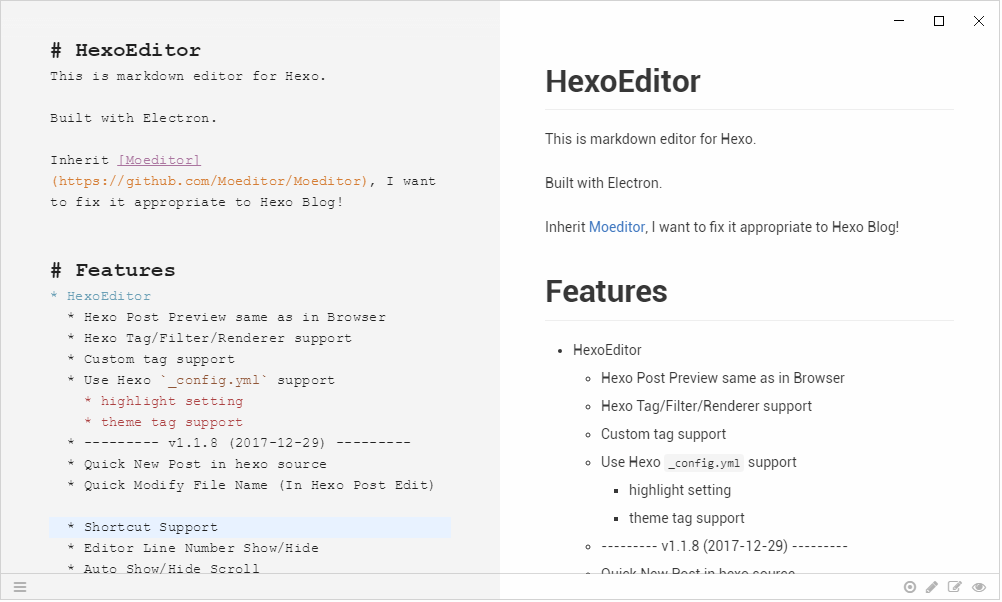Click 'theme tag support' bullet in preview
1002x602 pixels.
click(686, 518)
